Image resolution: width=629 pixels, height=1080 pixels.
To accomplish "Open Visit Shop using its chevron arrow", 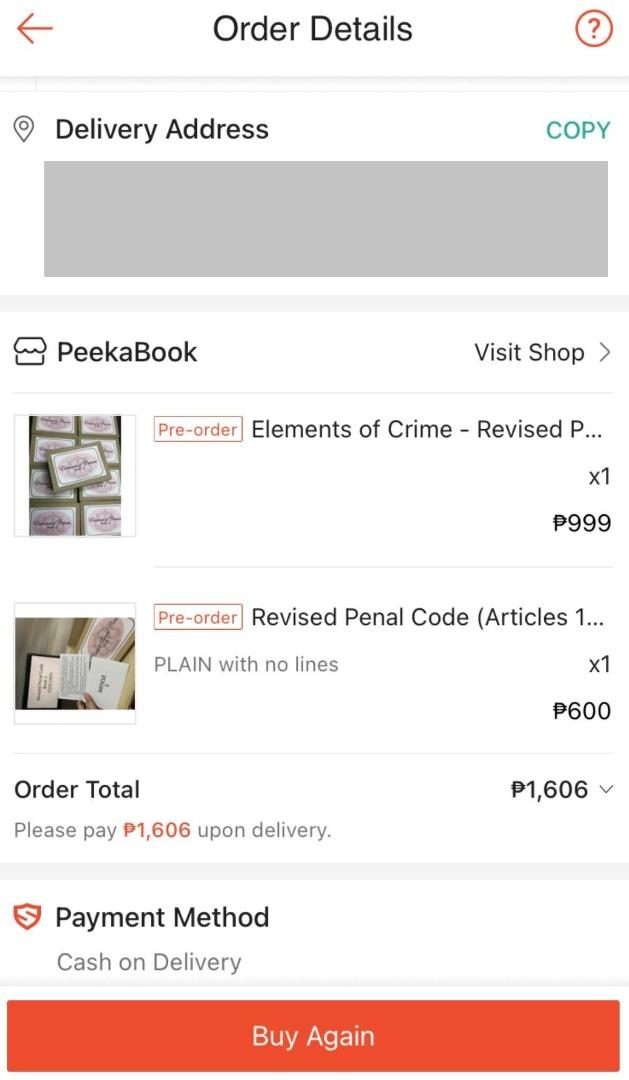I will click(x=606, y=352).
